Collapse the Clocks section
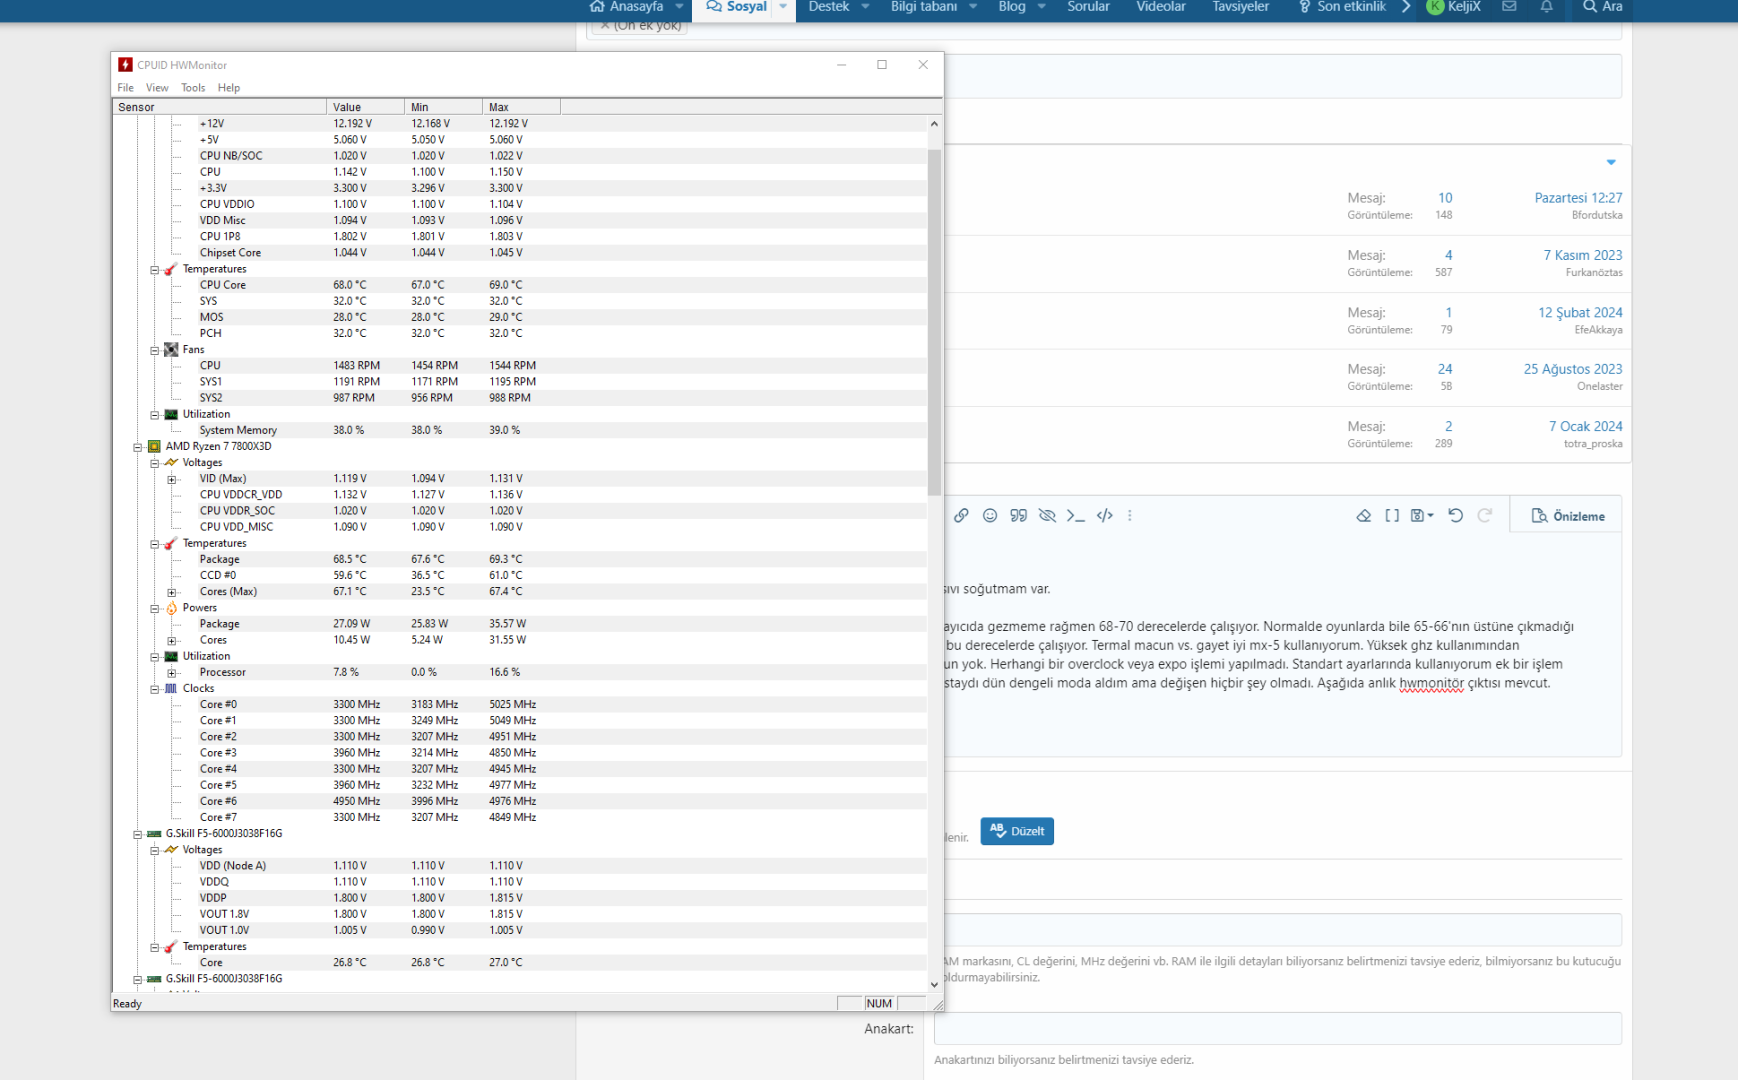The width and height of the screenshot is (1738, 1080). point(155,690)
